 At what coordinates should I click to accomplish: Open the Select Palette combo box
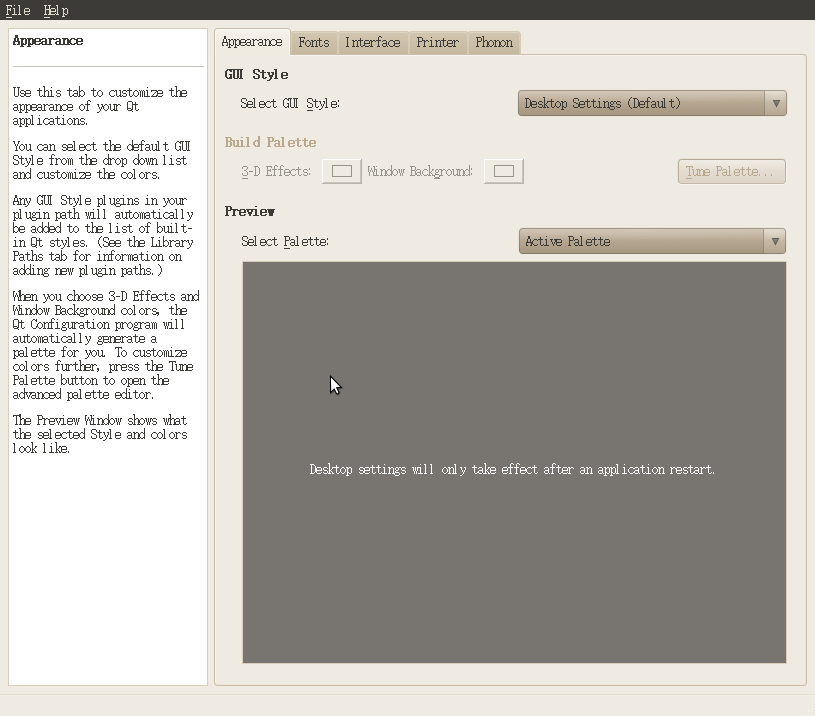tap(652, 241)
